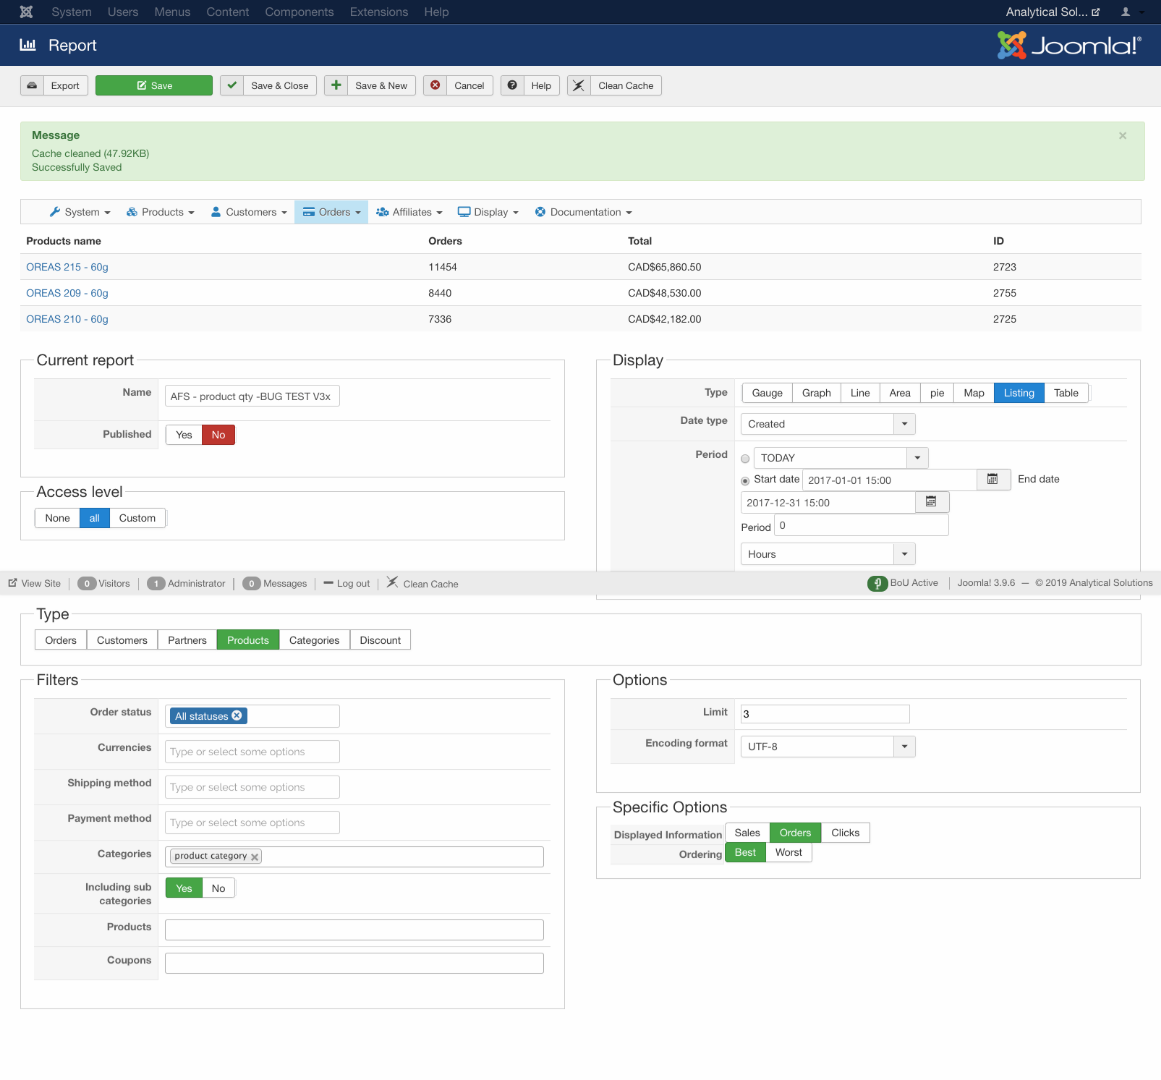Image resolution: width=1161 pixels, height=1080 pixels.
Task: Open the Customers submenu
Action: (249, 212)
